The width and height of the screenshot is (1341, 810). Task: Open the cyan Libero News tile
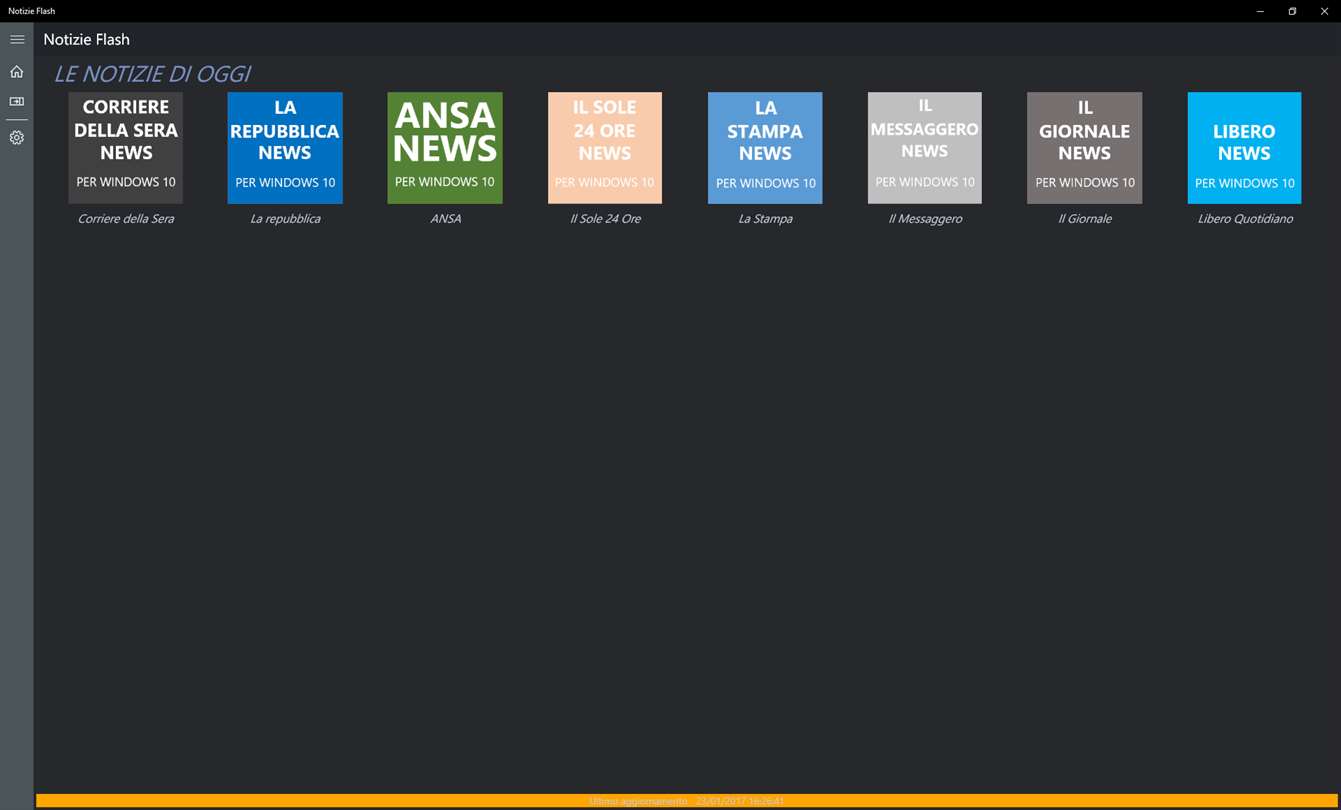click(1244, 148)
